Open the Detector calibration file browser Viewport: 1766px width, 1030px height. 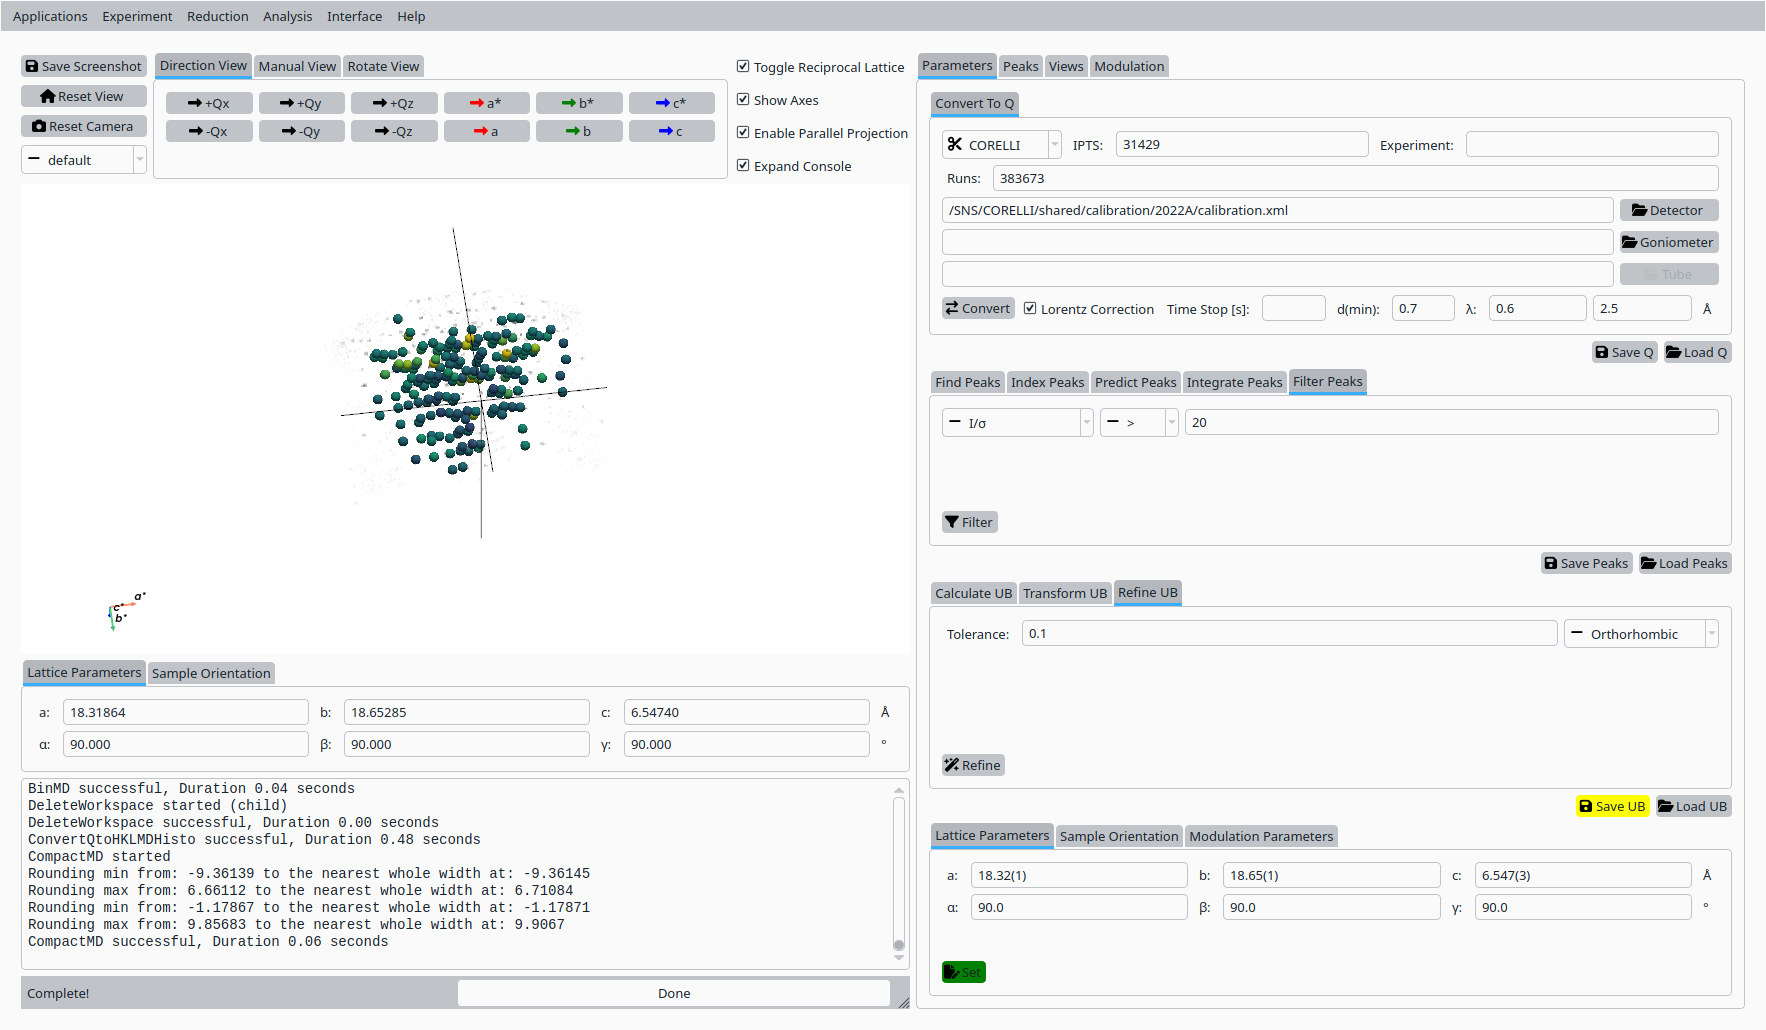point(1668,210)
